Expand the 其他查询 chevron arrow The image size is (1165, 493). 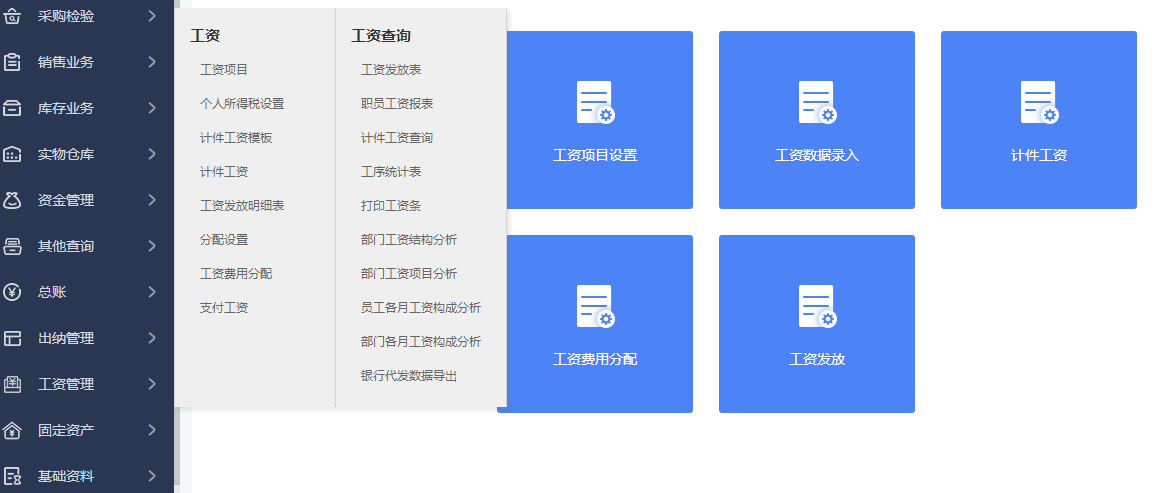[152, 246]
